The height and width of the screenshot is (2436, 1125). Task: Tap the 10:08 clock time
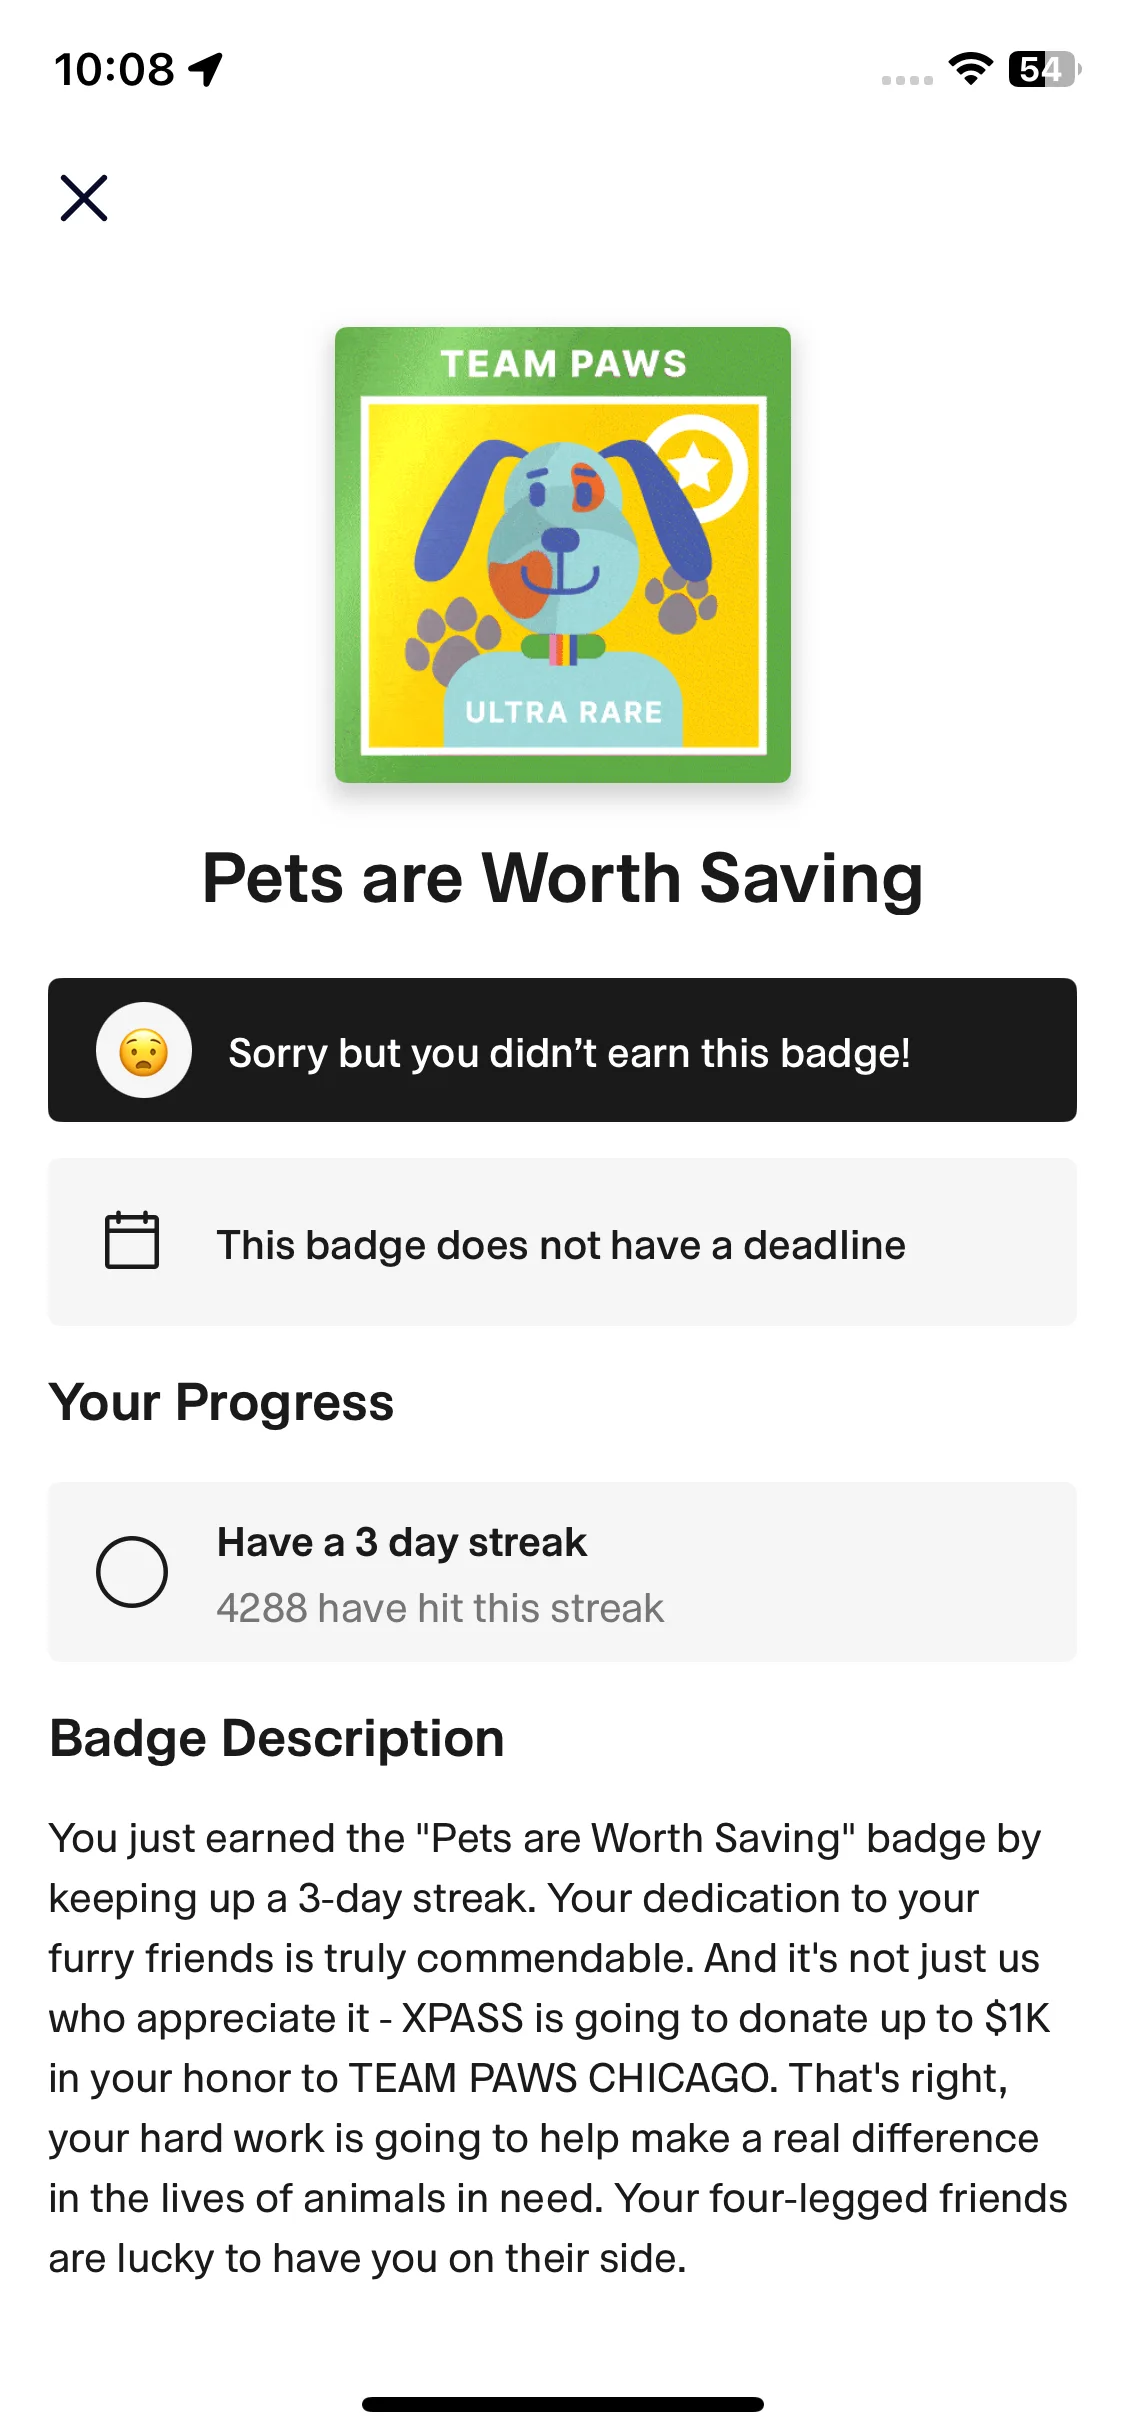click(114, 69)
